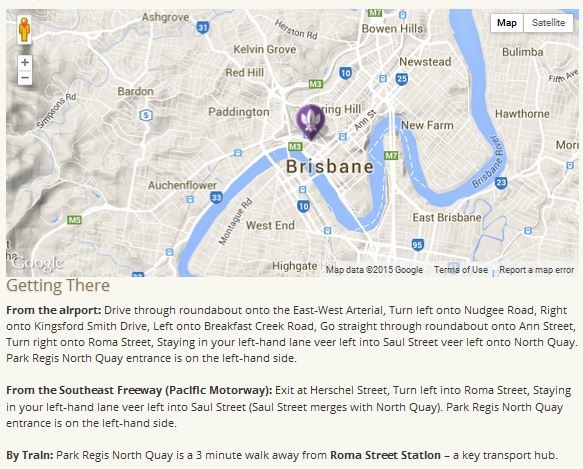Click the Google logo on map
Viewport: 583px width, 469px height.
point(38,264)
